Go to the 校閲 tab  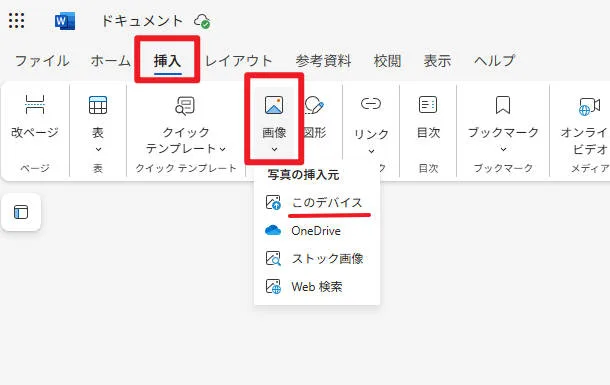point(387,61)
